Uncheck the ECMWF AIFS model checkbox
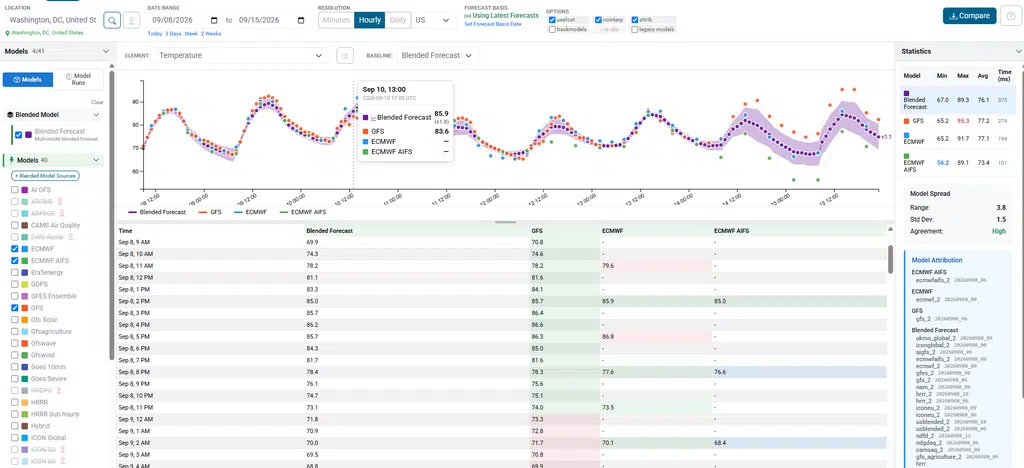Image resolution: width=1024 pixels, height=468 pixels. (x=16, y=260)
